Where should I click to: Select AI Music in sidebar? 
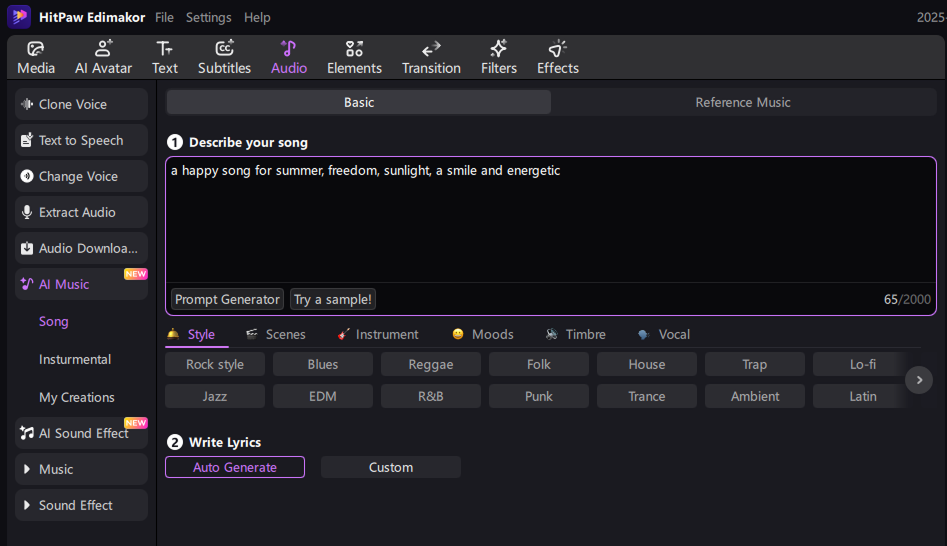pos(82,284)
